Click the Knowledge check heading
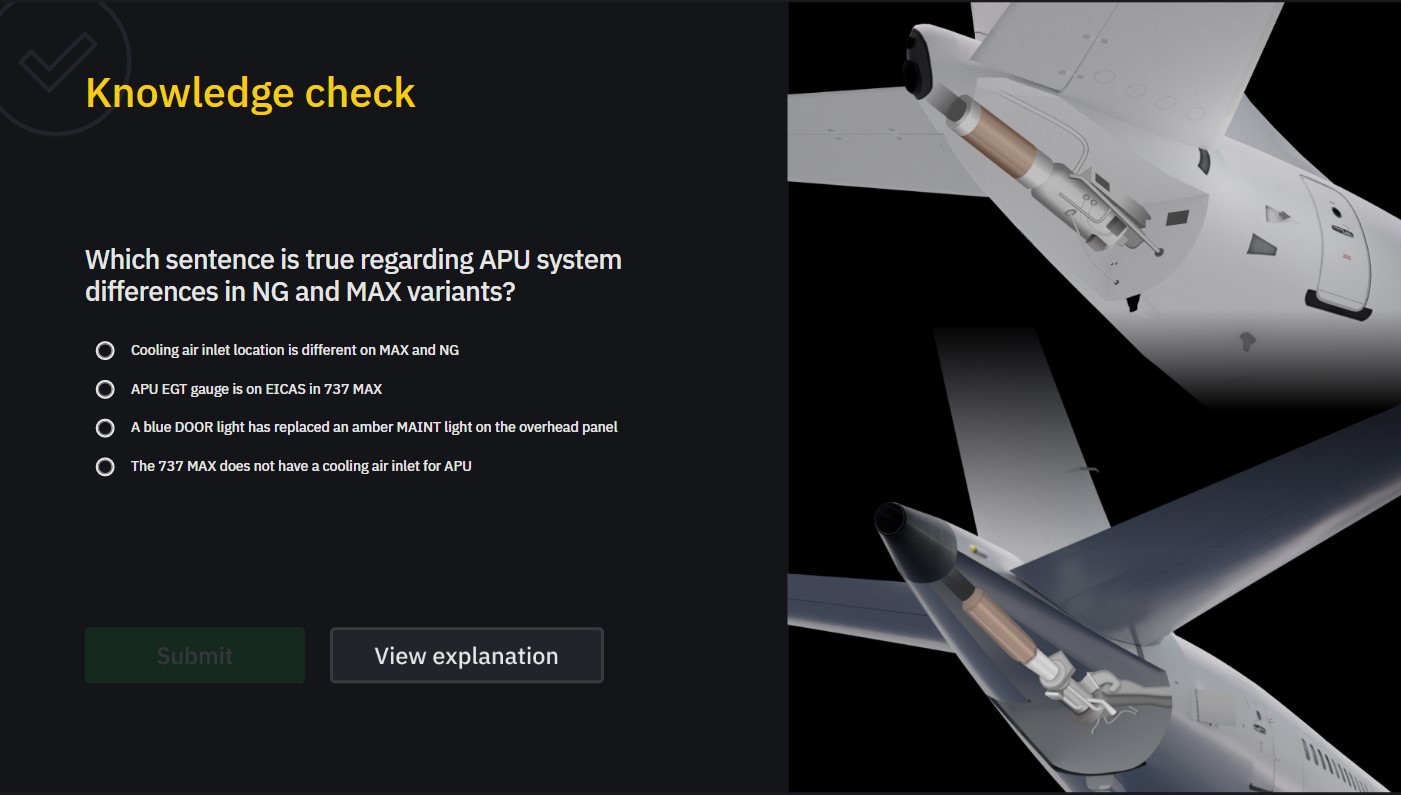Viewport: 1401px width, 795px height. coord(250,93)
